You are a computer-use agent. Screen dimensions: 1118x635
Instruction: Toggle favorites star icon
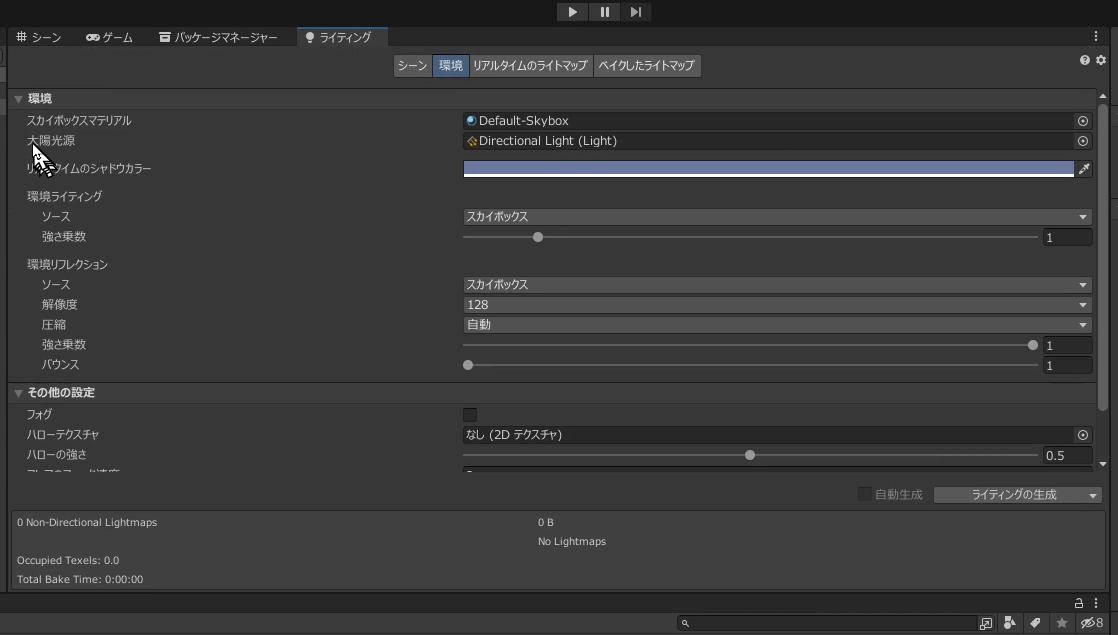(x=1062, y=624)
